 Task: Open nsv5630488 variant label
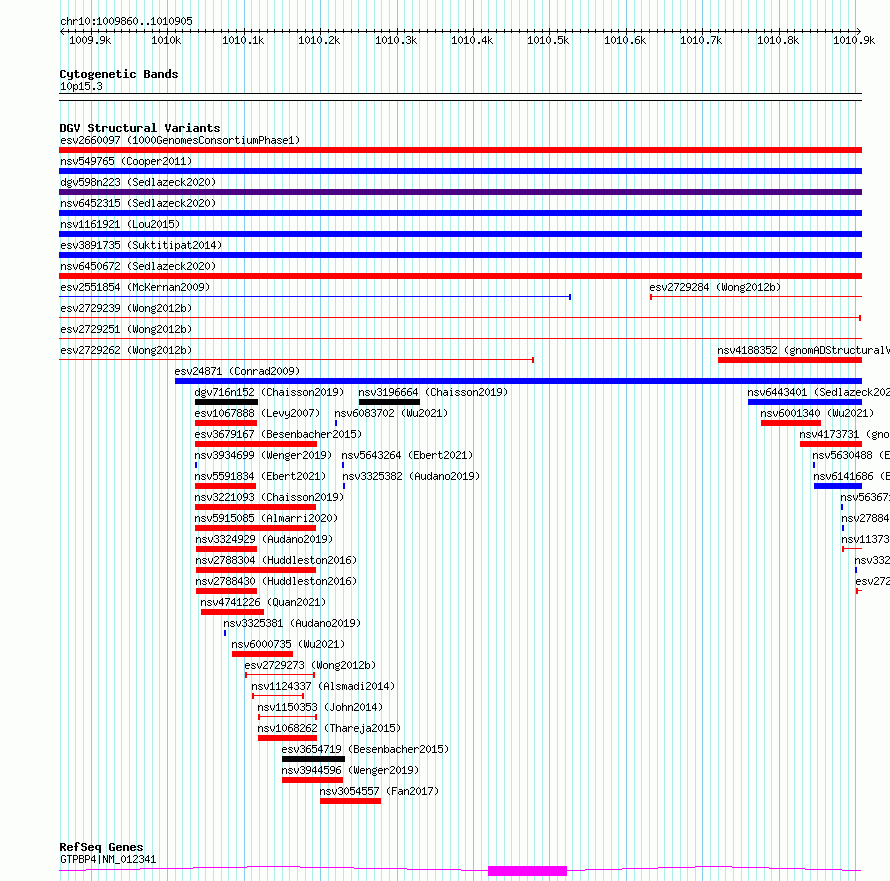(851, 455)
